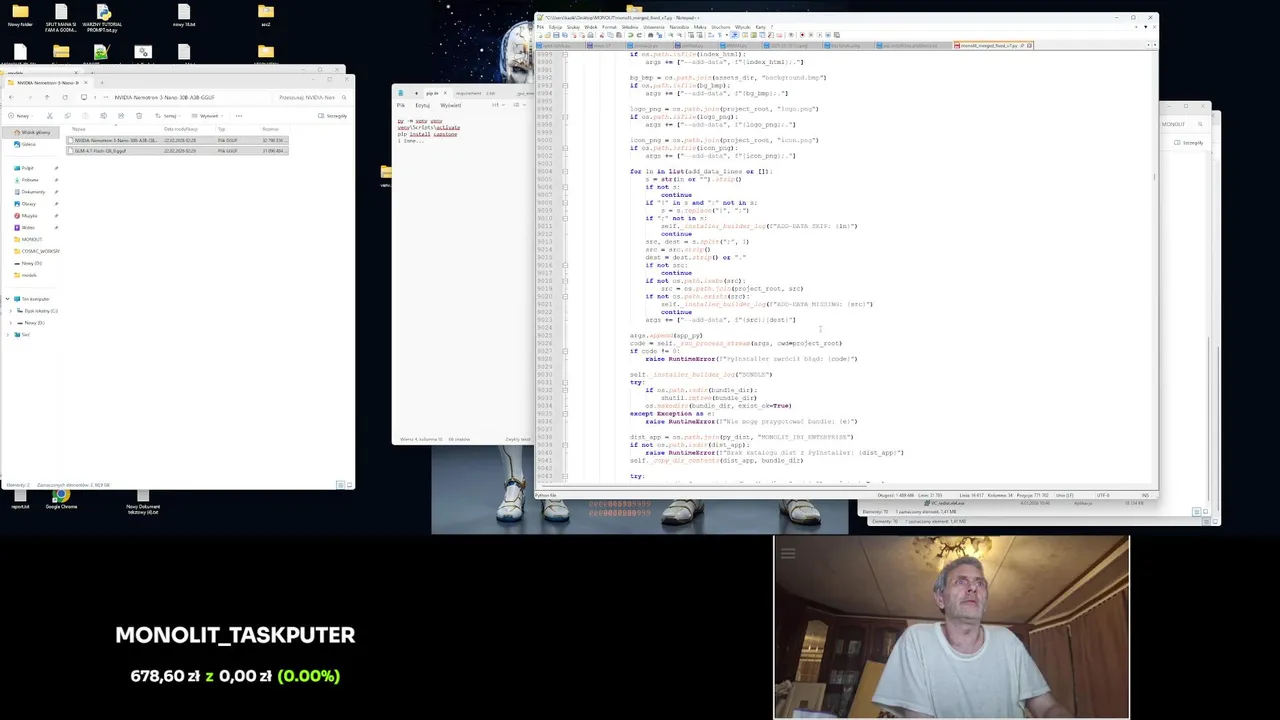The width and height of the screenshot is (1280, 720).
Task: Sort by Data modyfikacji column header
Action: 181,129
